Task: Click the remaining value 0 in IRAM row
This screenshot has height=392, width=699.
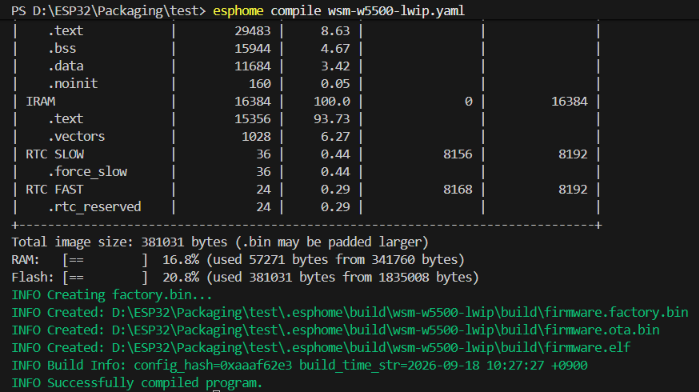Action: pos(468,101)
